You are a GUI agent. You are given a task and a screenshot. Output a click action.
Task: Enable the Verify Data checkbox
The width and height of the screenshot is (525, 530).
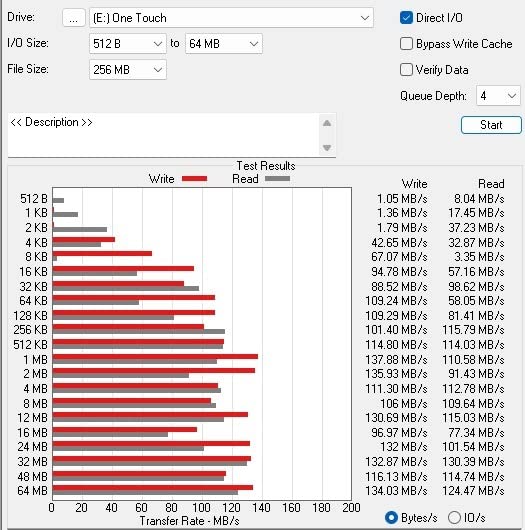coord(406,70)
